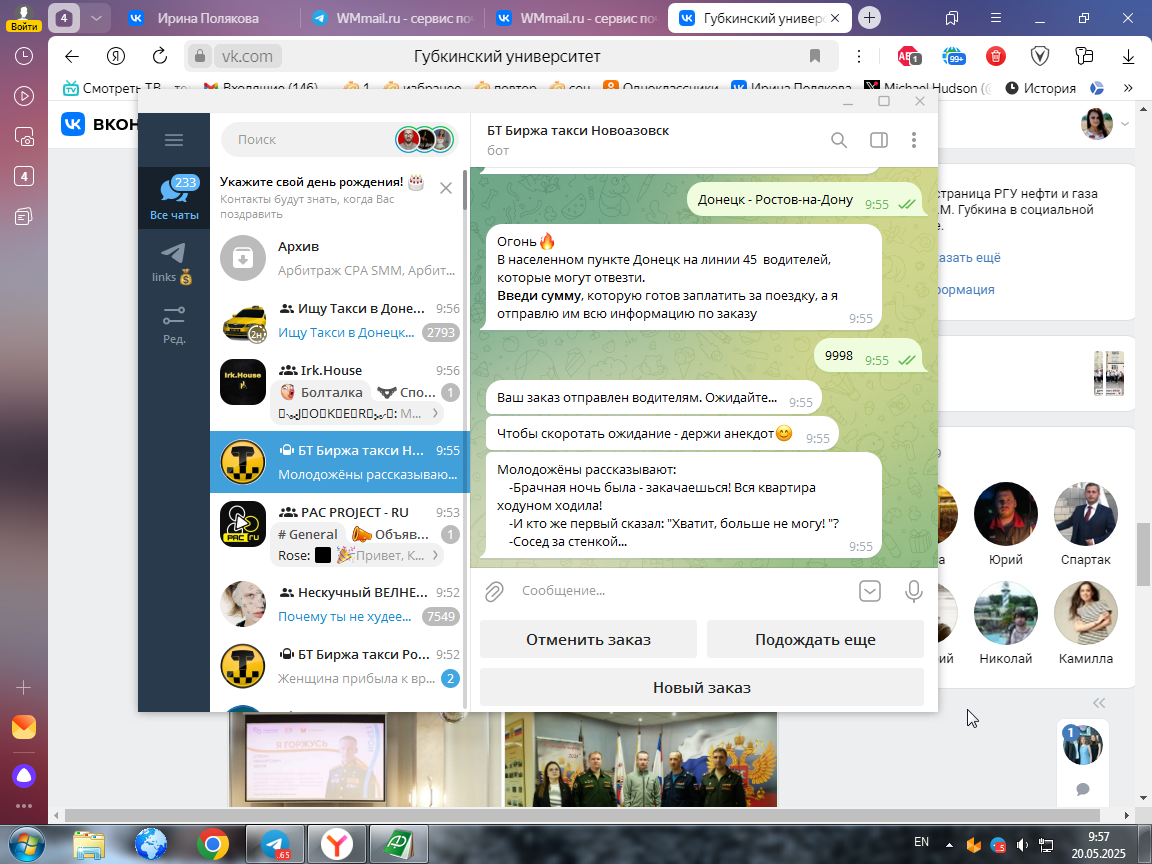The image size is (1152, 864).
Task: Switch to second WMmail.ru tab with VK icon
Action: 577,18
